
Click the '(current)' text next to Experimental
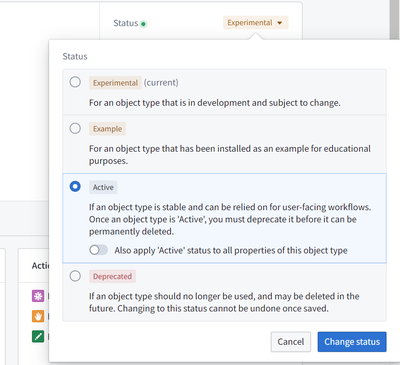click(x=161, y=82)
